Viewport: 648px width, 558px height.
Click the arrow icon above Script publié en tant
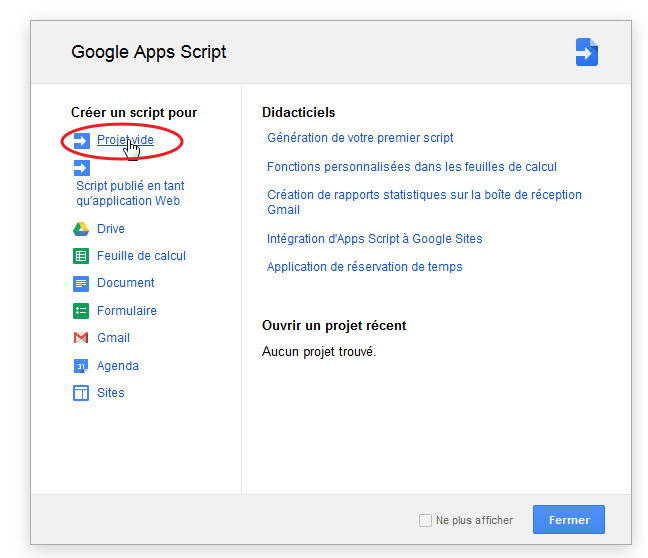coord(81,167)
